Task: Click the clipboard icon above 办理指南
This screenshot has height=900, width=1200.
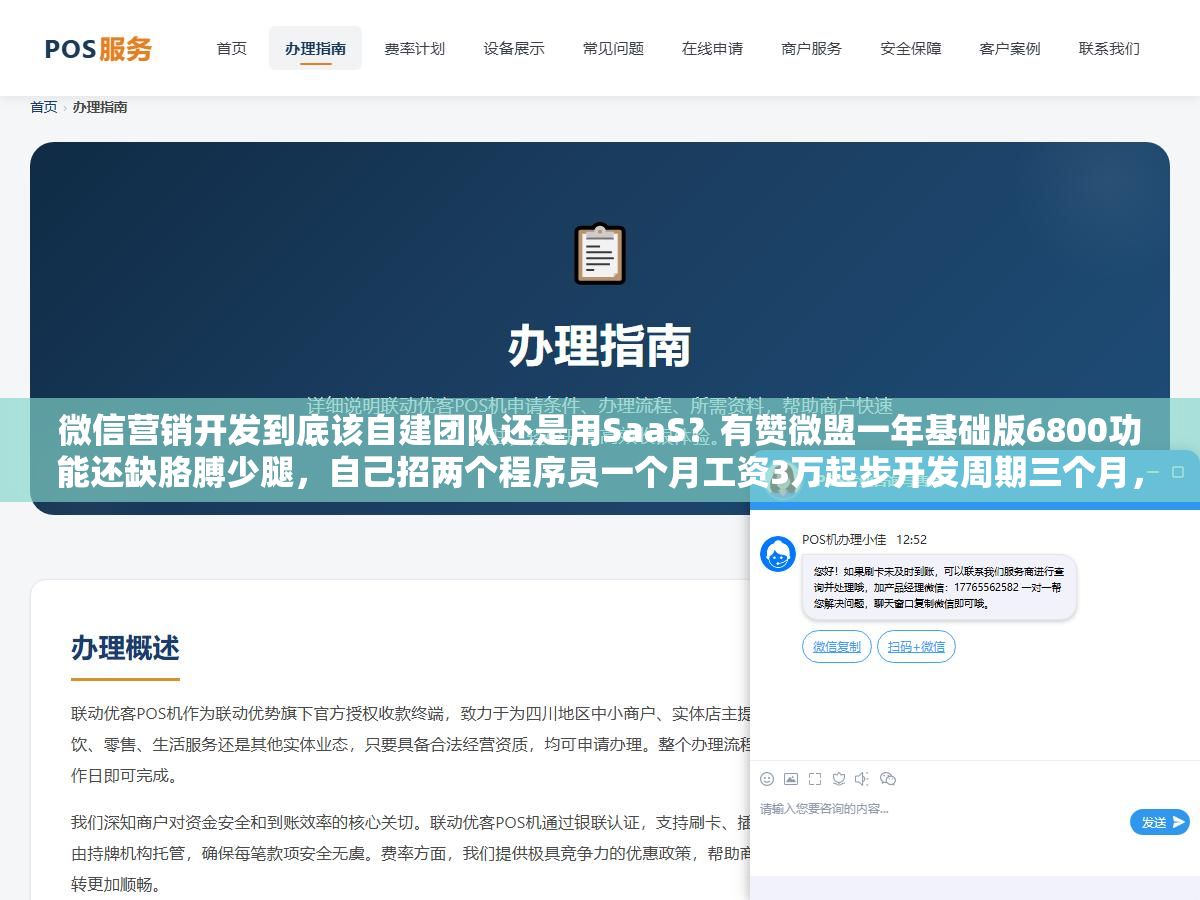Action: (600, 253)
